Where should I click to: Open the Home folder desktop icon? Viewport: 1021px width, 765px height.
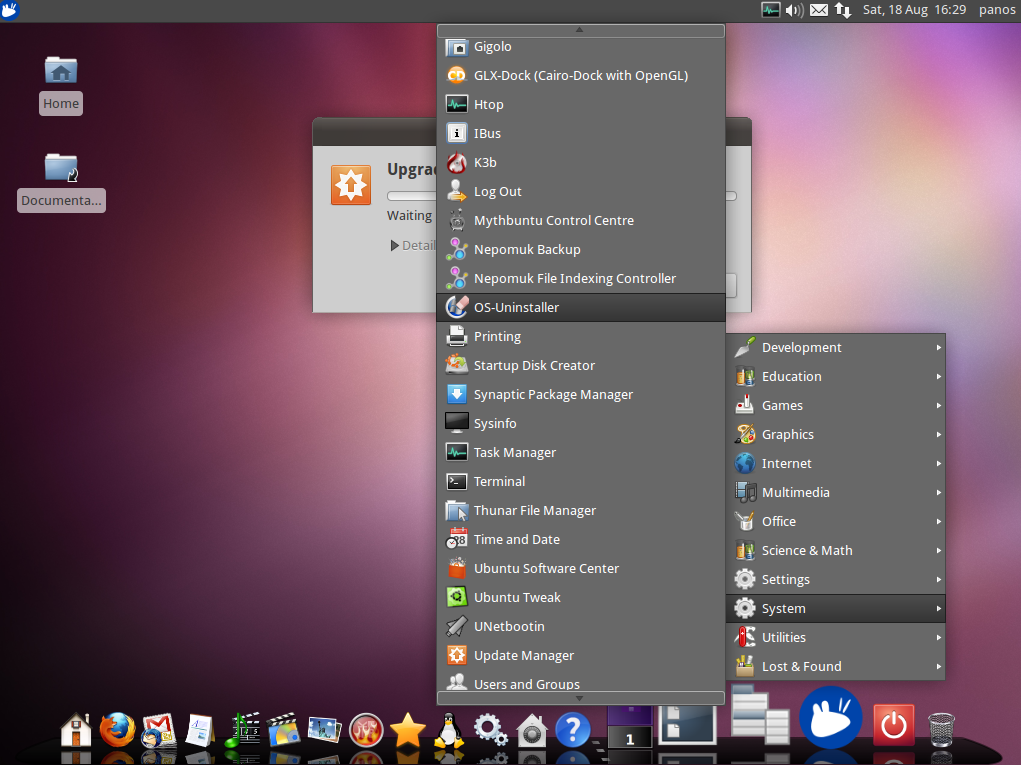[61, 85]
